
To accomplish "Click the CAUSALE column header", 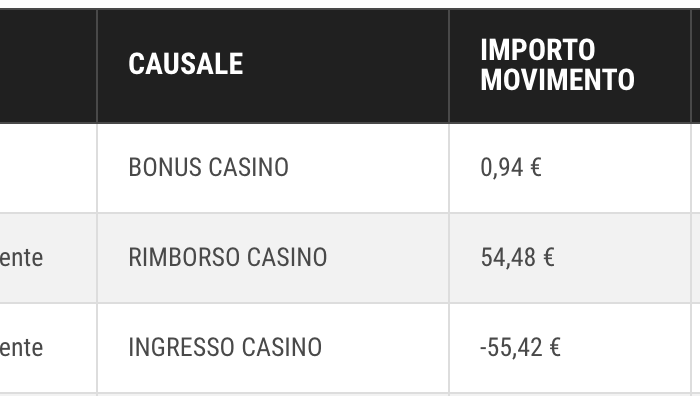I will coord(273,66).
